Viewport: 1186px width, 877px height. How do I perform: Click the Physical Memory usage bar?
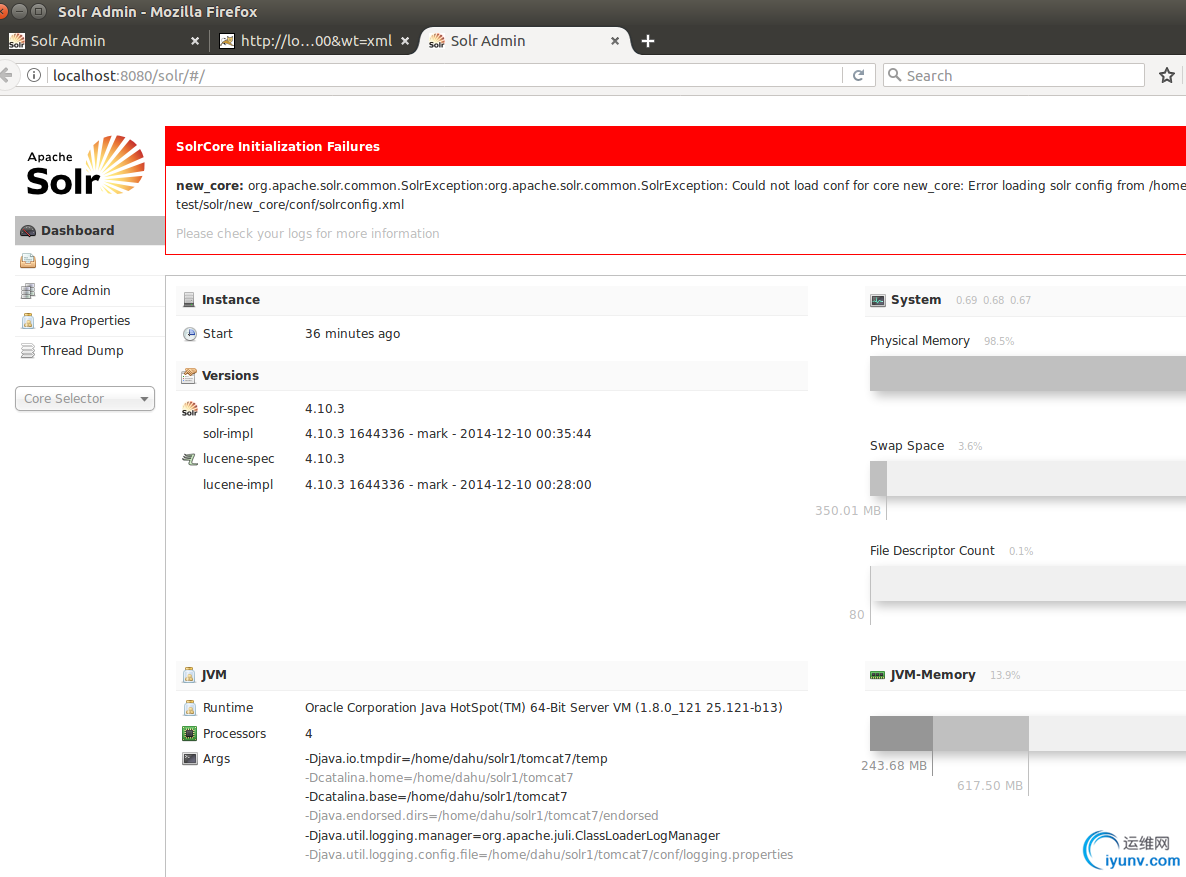[1028, 374]
